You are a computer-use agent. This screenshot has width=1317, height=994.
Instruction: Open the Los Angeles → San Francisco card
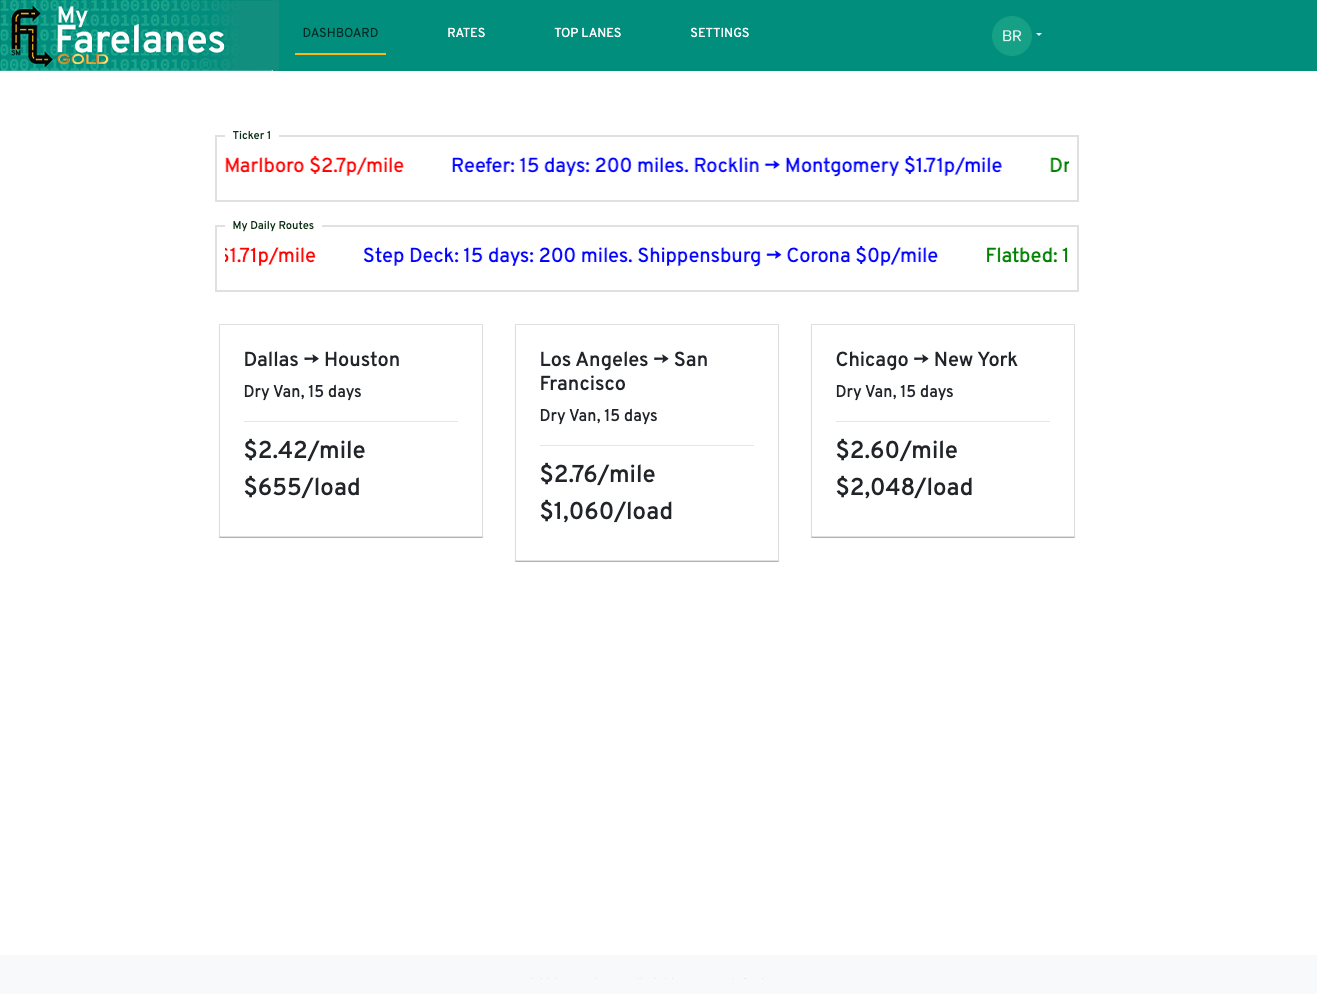[647, 443]
